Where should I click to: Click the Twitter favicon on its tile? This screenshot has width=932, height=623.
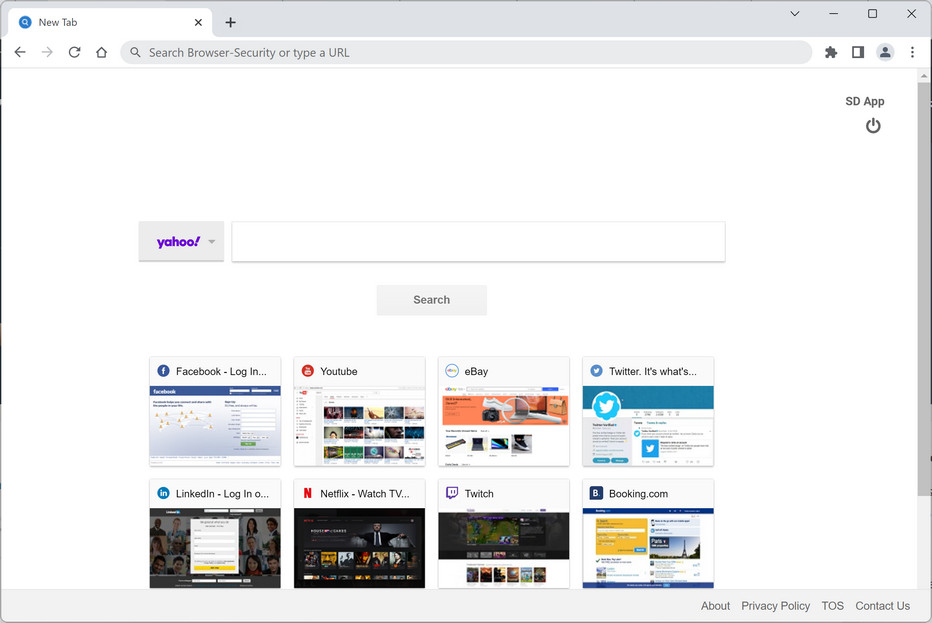point(596,371)
